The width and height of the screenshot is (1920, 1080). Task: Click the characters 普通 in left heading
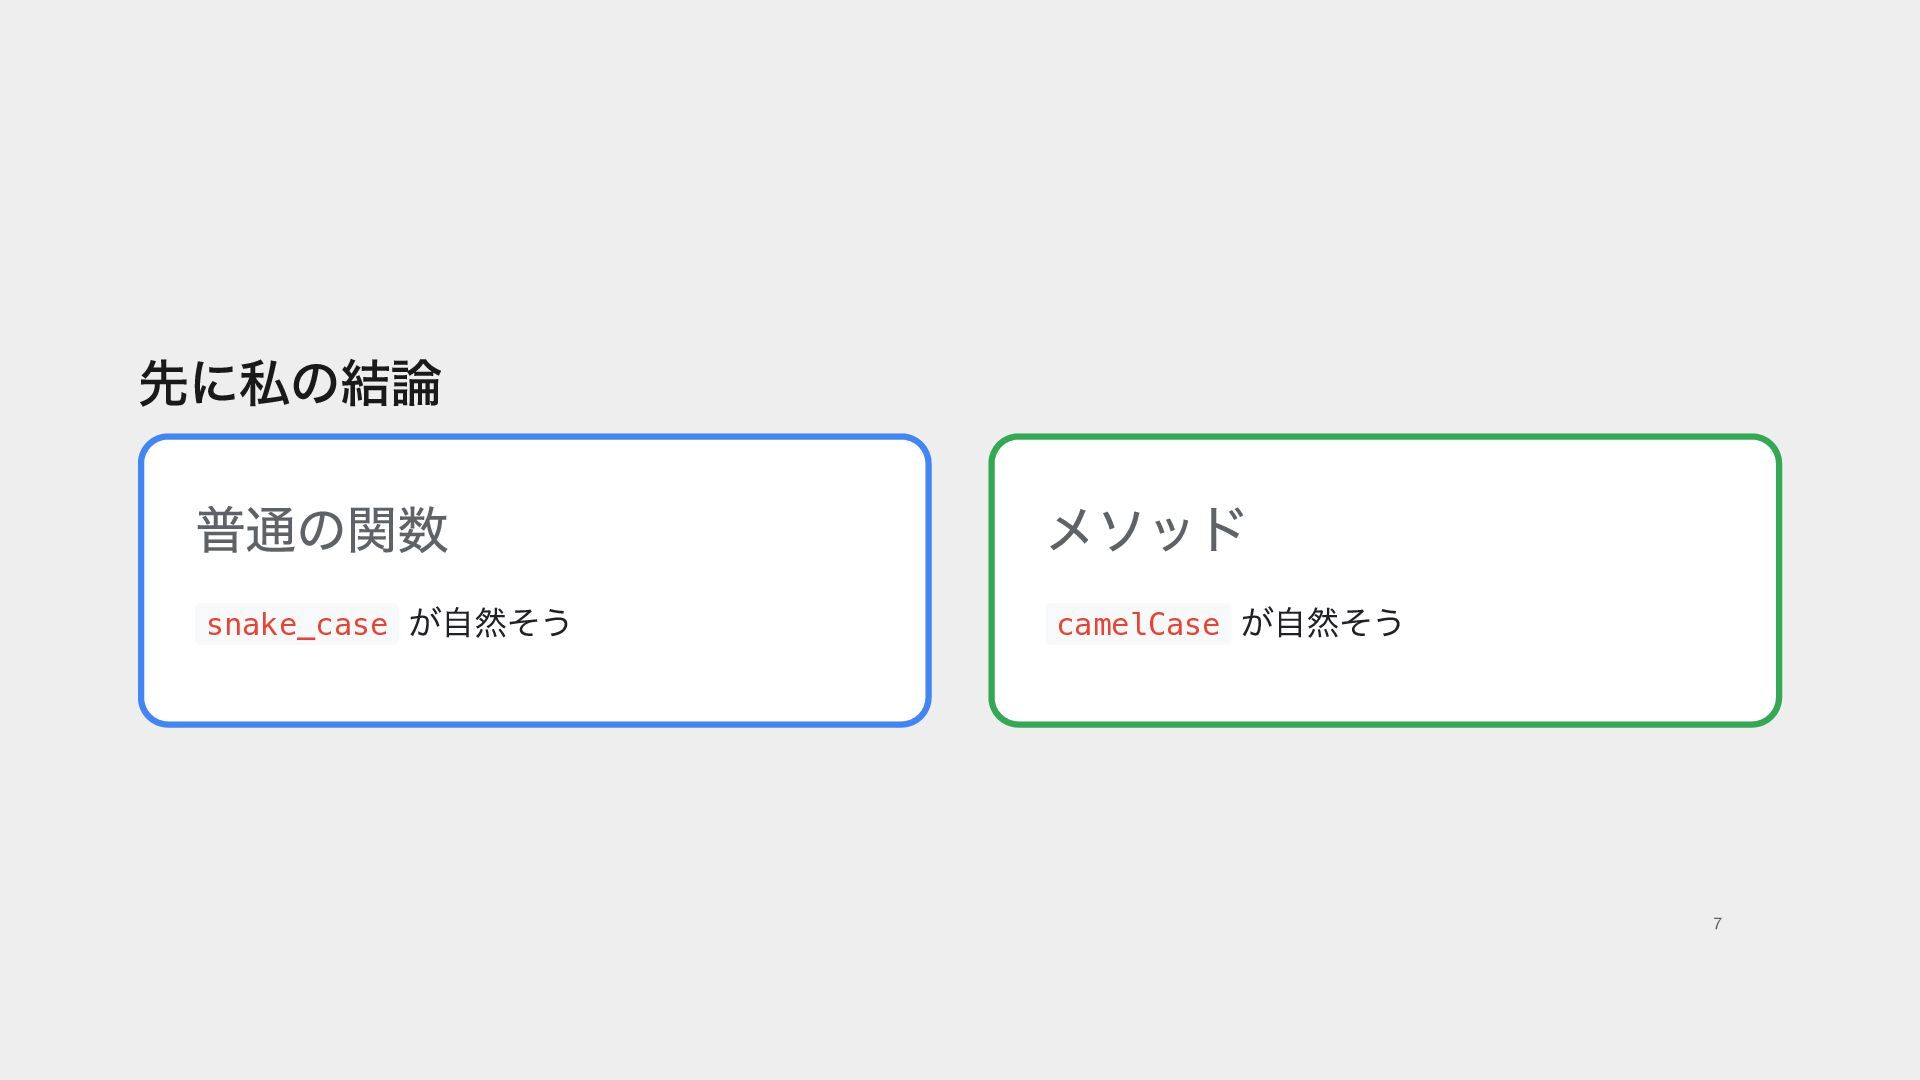[x=246, y=530]
